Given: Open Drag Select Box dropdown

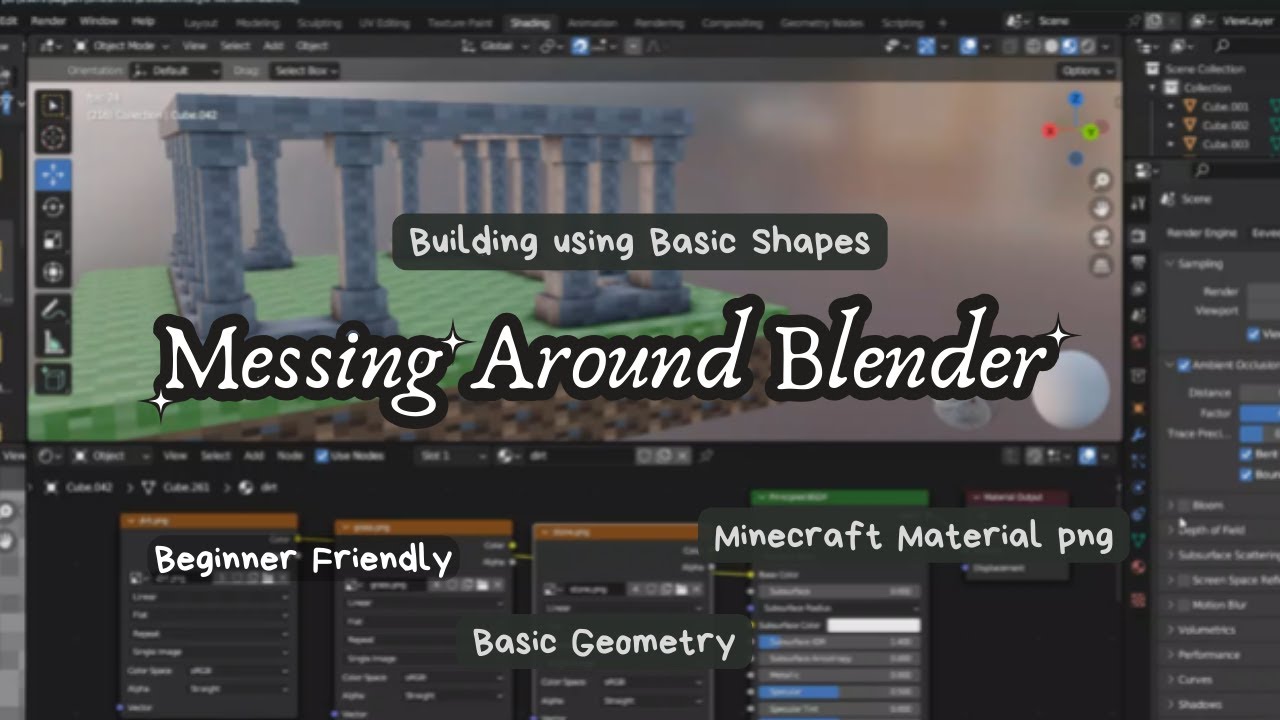Looking at the screenshot, I should [304, 71].
